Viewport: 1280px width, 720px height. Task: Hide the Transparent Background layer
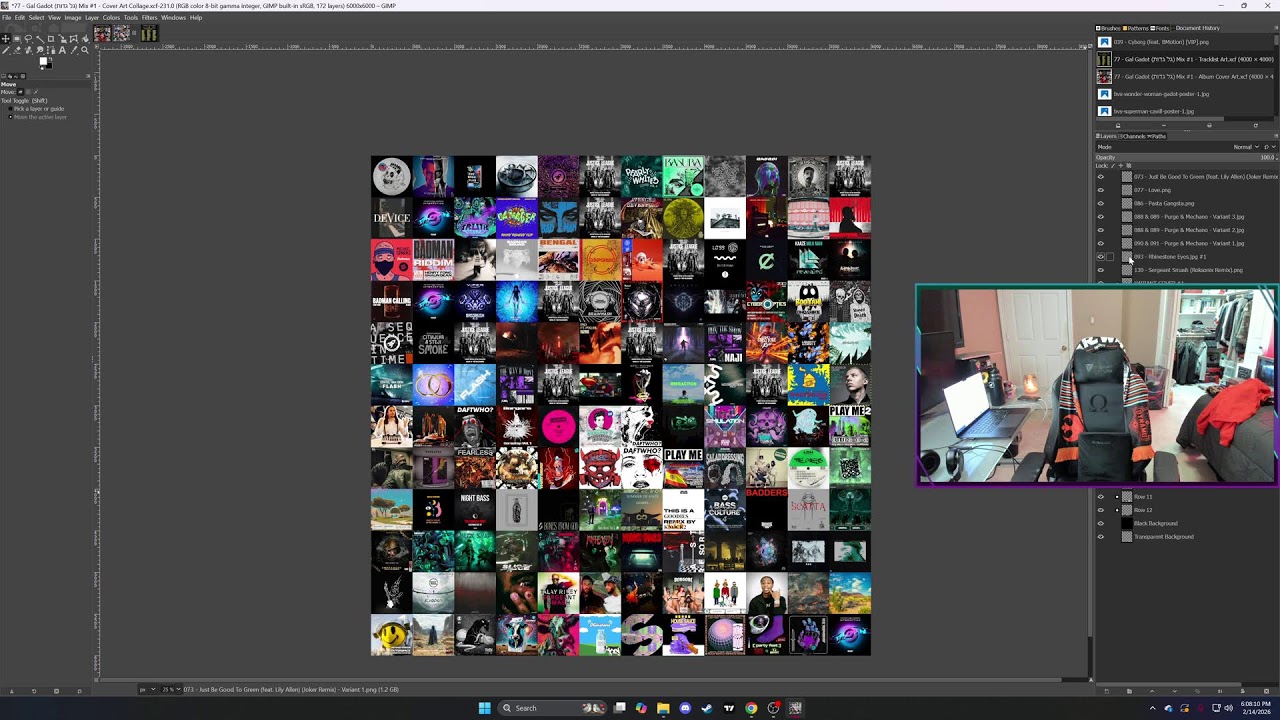pyautogui.click(x=1101, y=537)
